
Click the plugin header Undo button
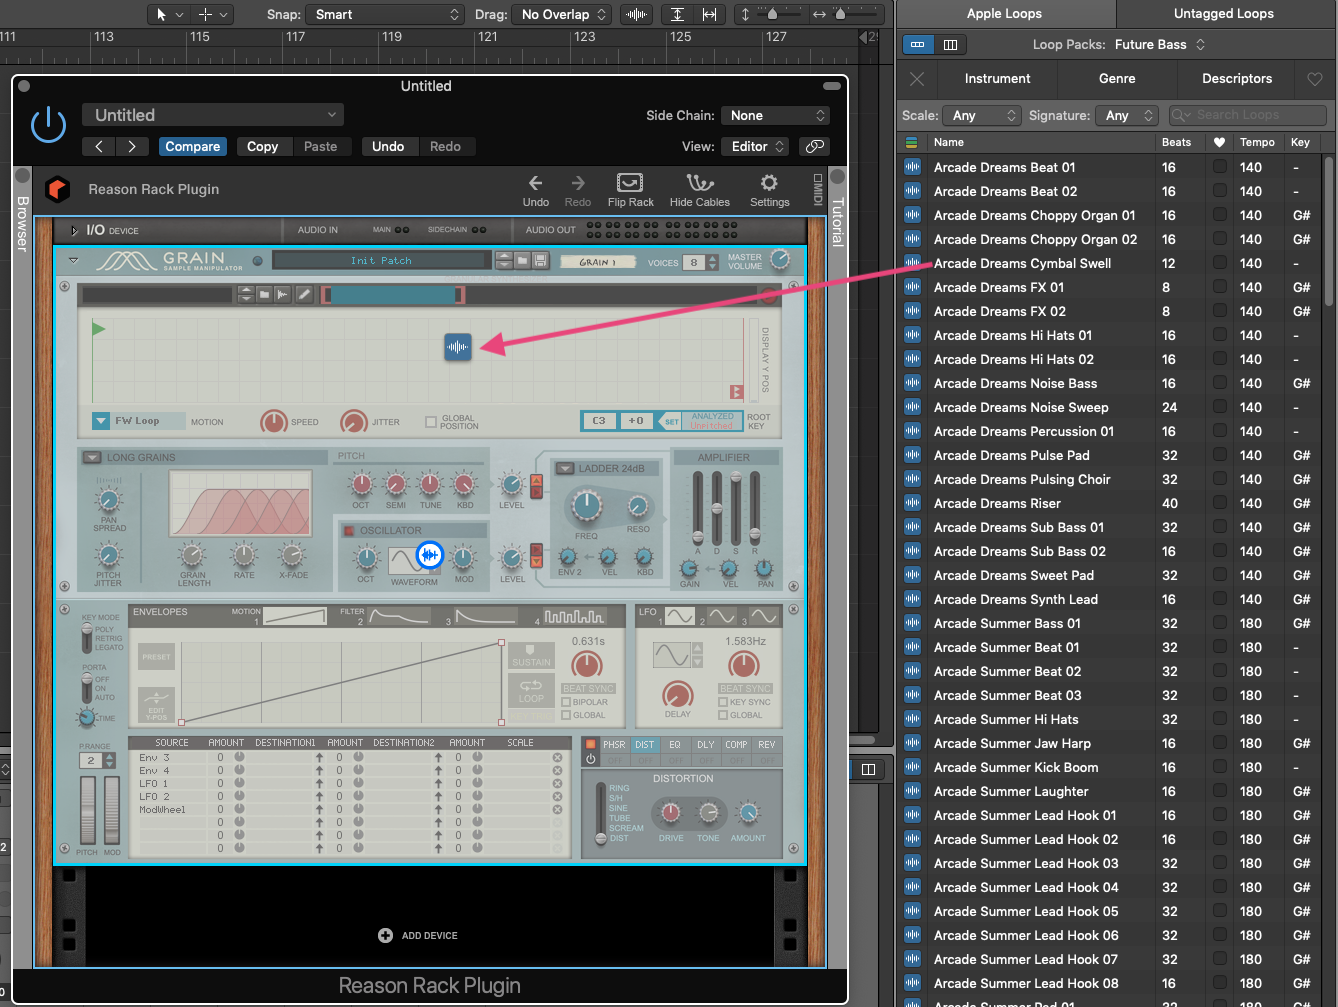click(x=388, y=146)
